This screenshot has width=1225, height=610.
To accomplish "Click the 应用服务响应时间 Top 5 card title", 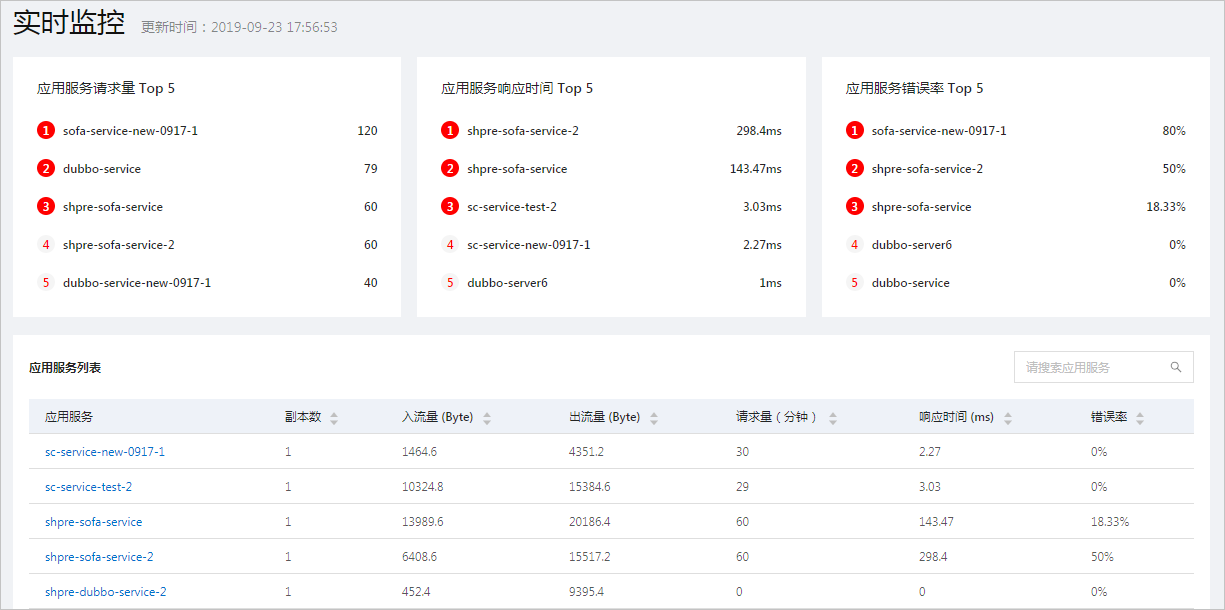I will point(517,88).
